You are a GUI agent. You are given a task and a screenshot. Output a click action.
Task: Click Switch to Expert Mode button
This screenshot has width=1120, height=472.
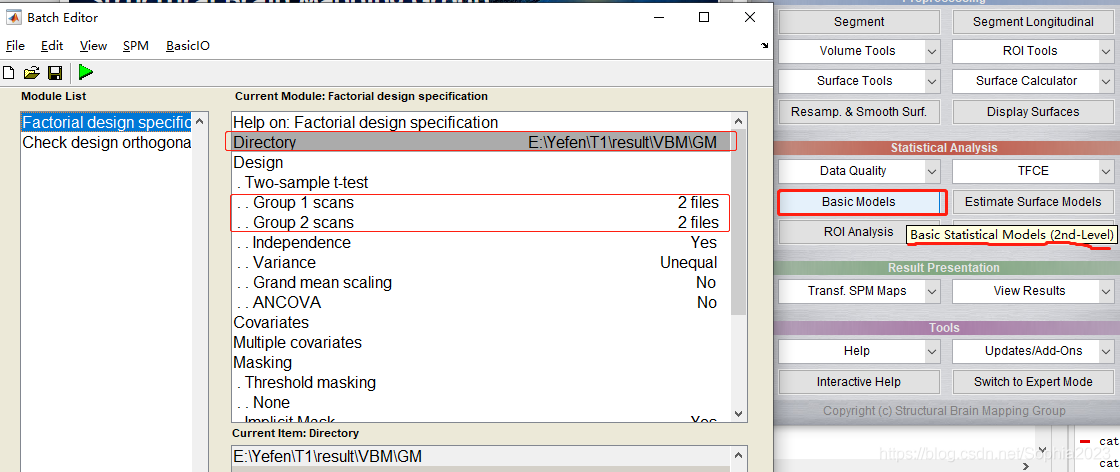(x=1033, y=381)
